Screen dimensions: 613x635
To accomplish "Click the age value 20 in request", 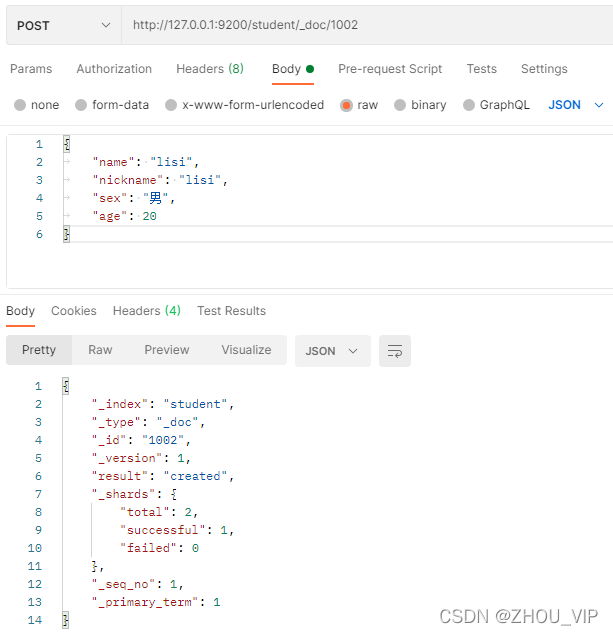I will tap(149, 216).
